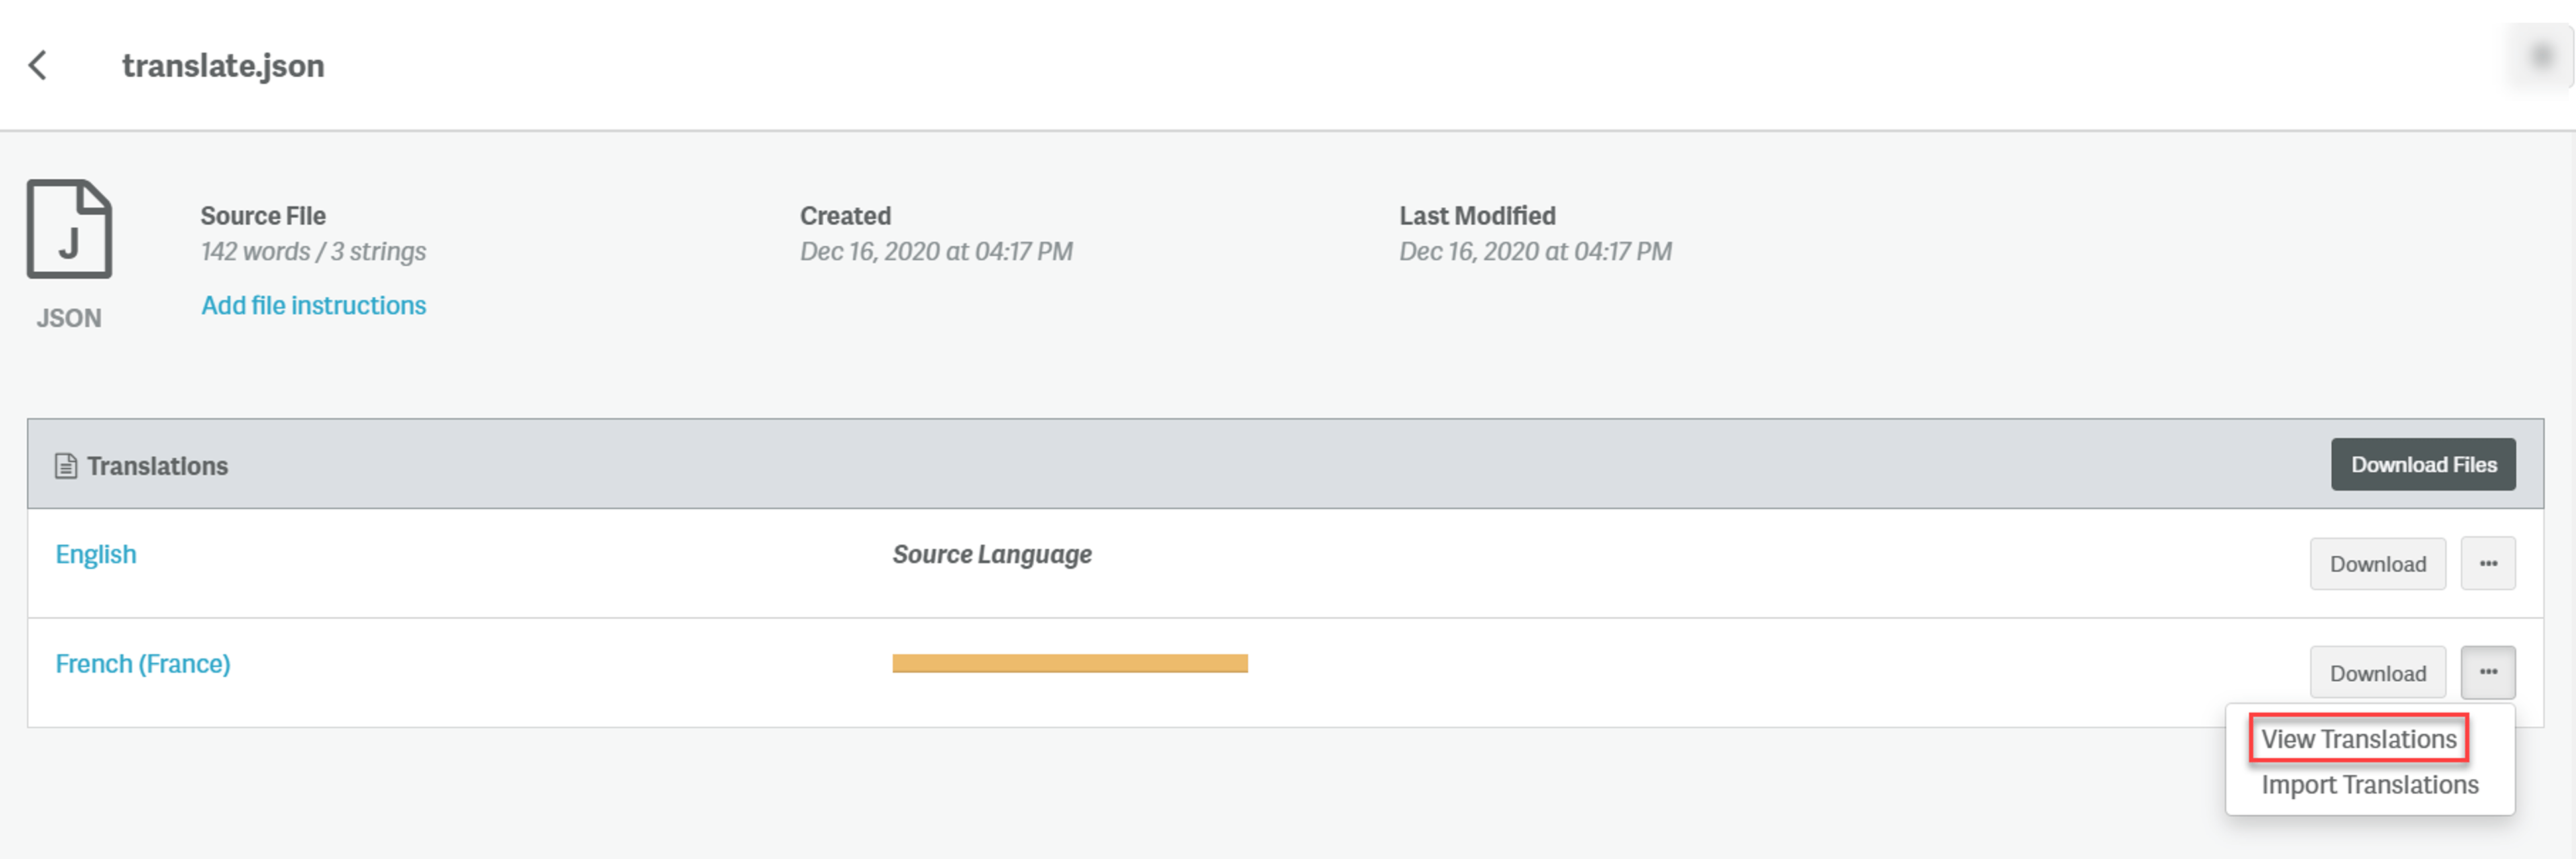Screen dimensions: 2576x859
Task: Click the Translations document icon in header
Action: (x=66, y=466)
